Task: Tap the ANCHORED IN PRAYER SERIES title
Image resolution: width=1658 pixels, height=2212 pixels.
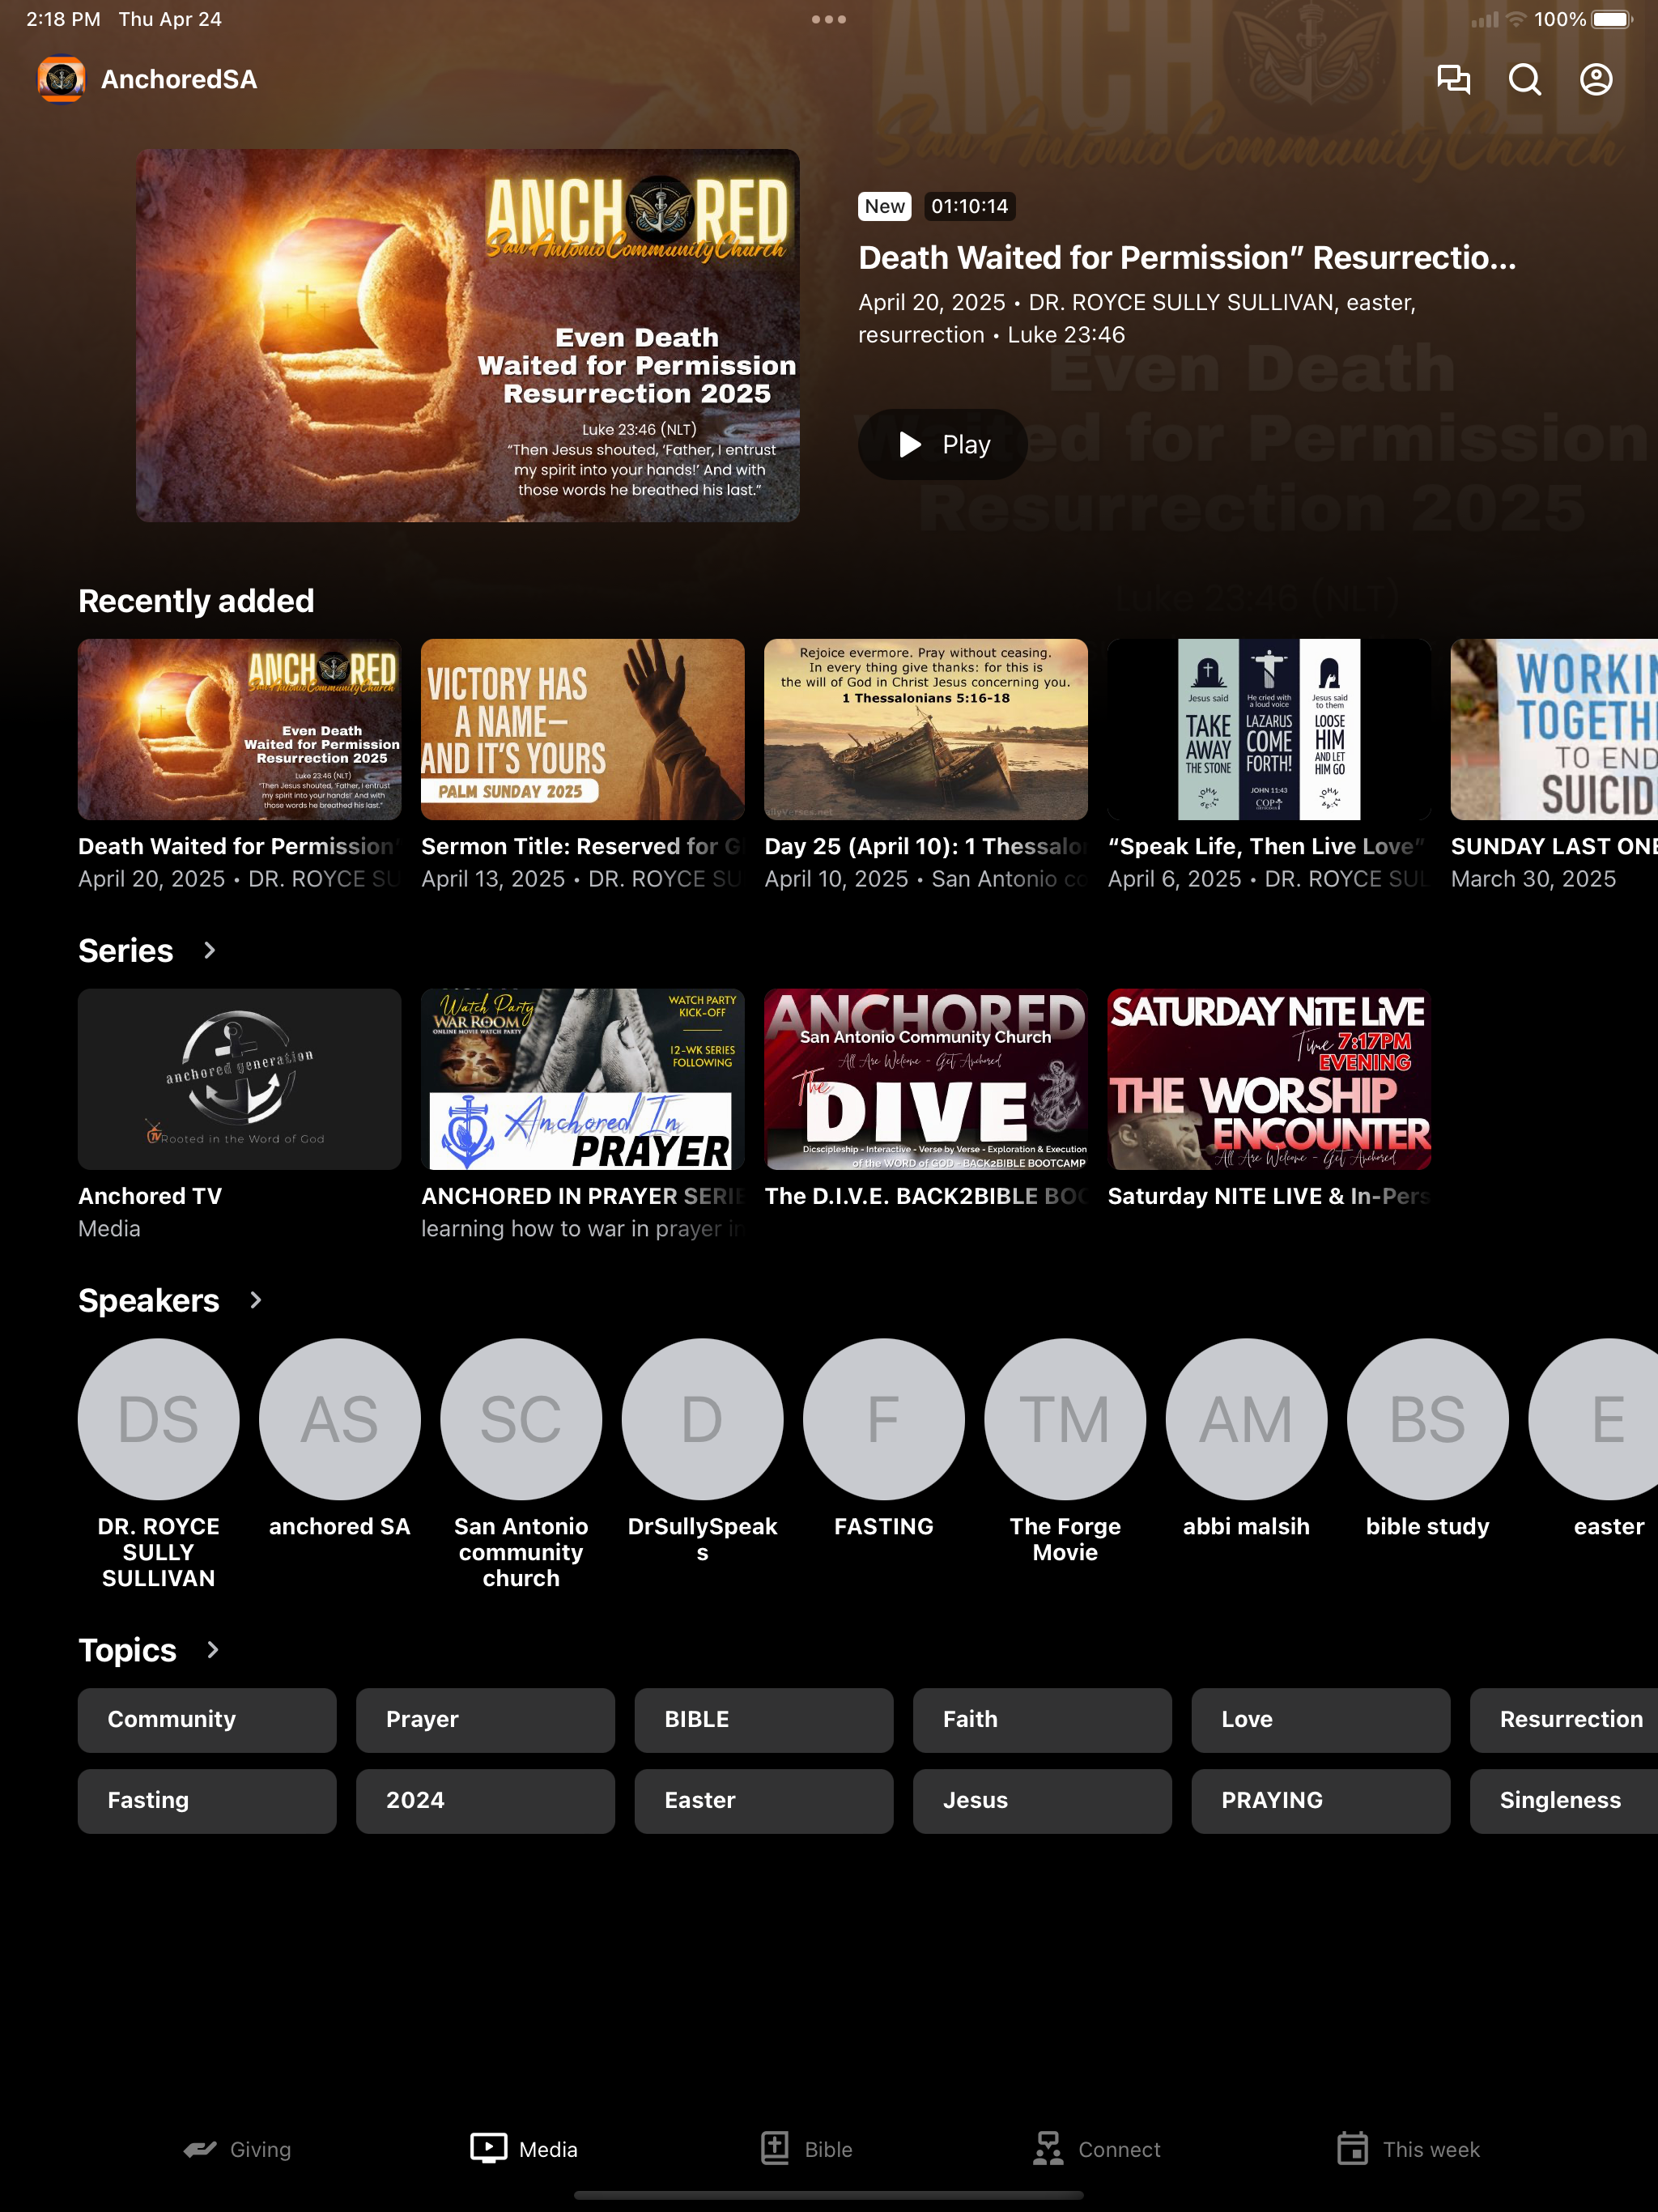Action: (583, 1196)
